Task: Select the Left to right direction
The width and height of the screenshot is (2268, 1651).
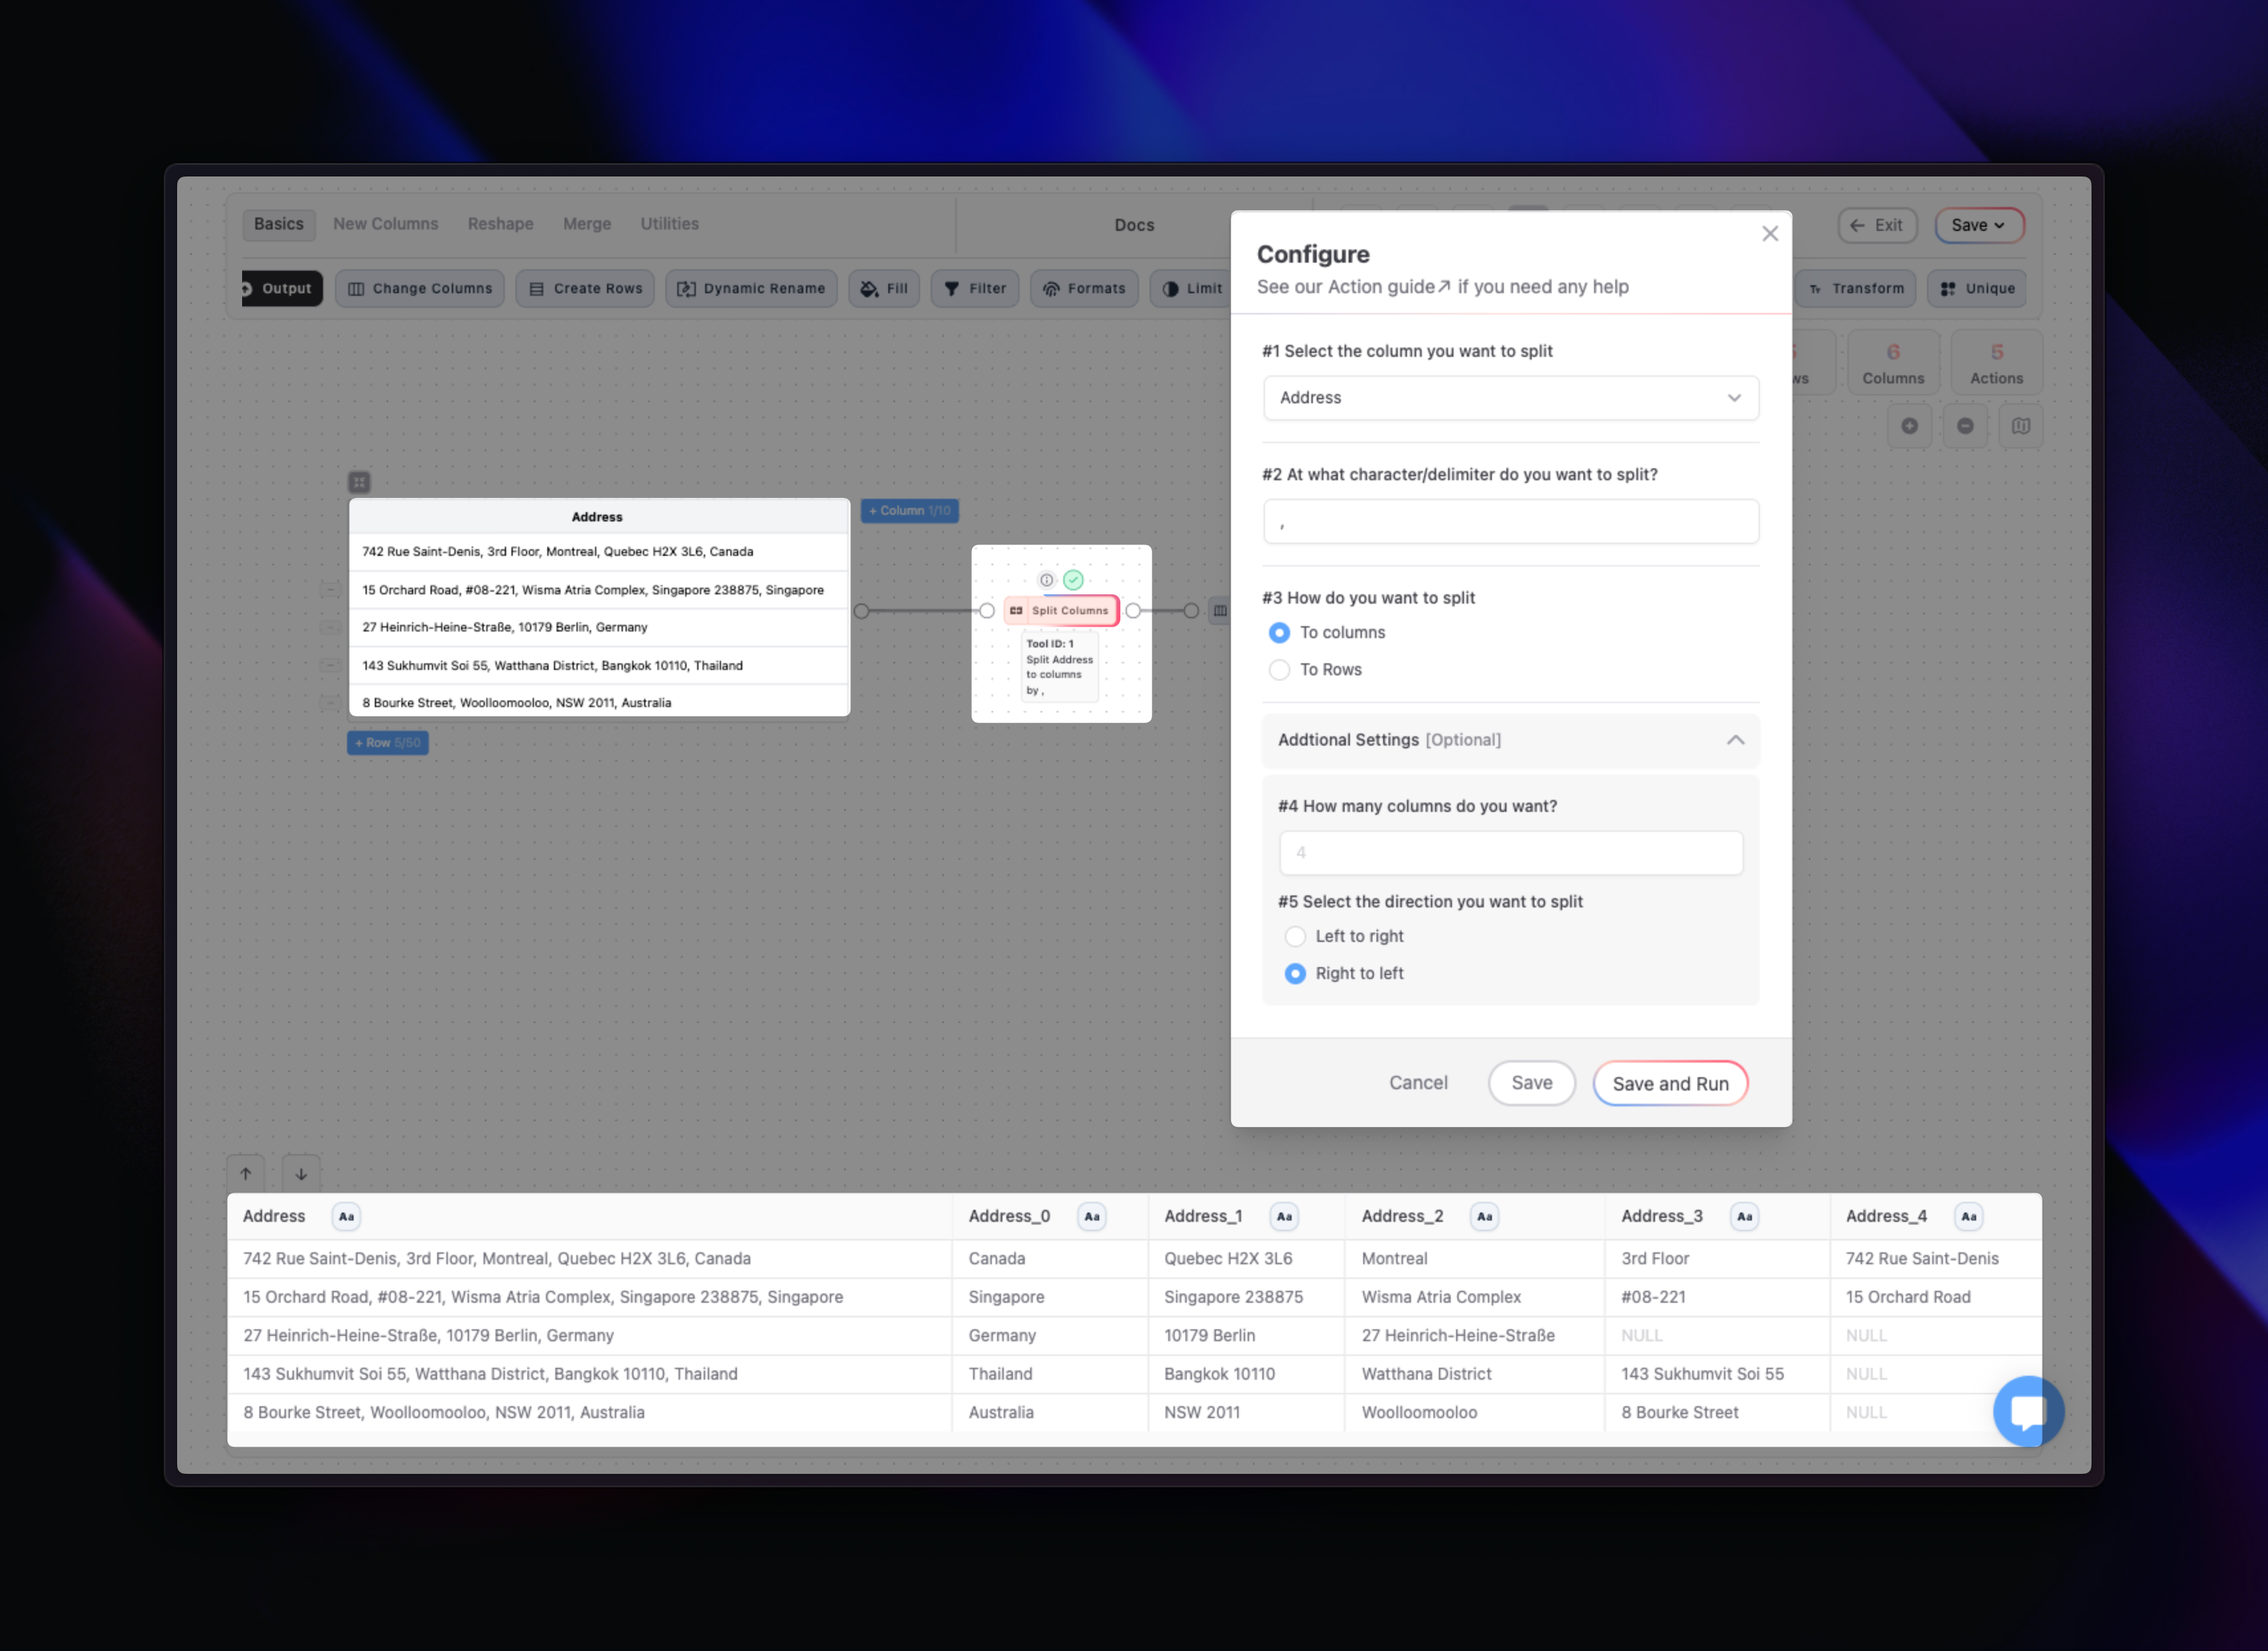Action: coord(1295,937)
